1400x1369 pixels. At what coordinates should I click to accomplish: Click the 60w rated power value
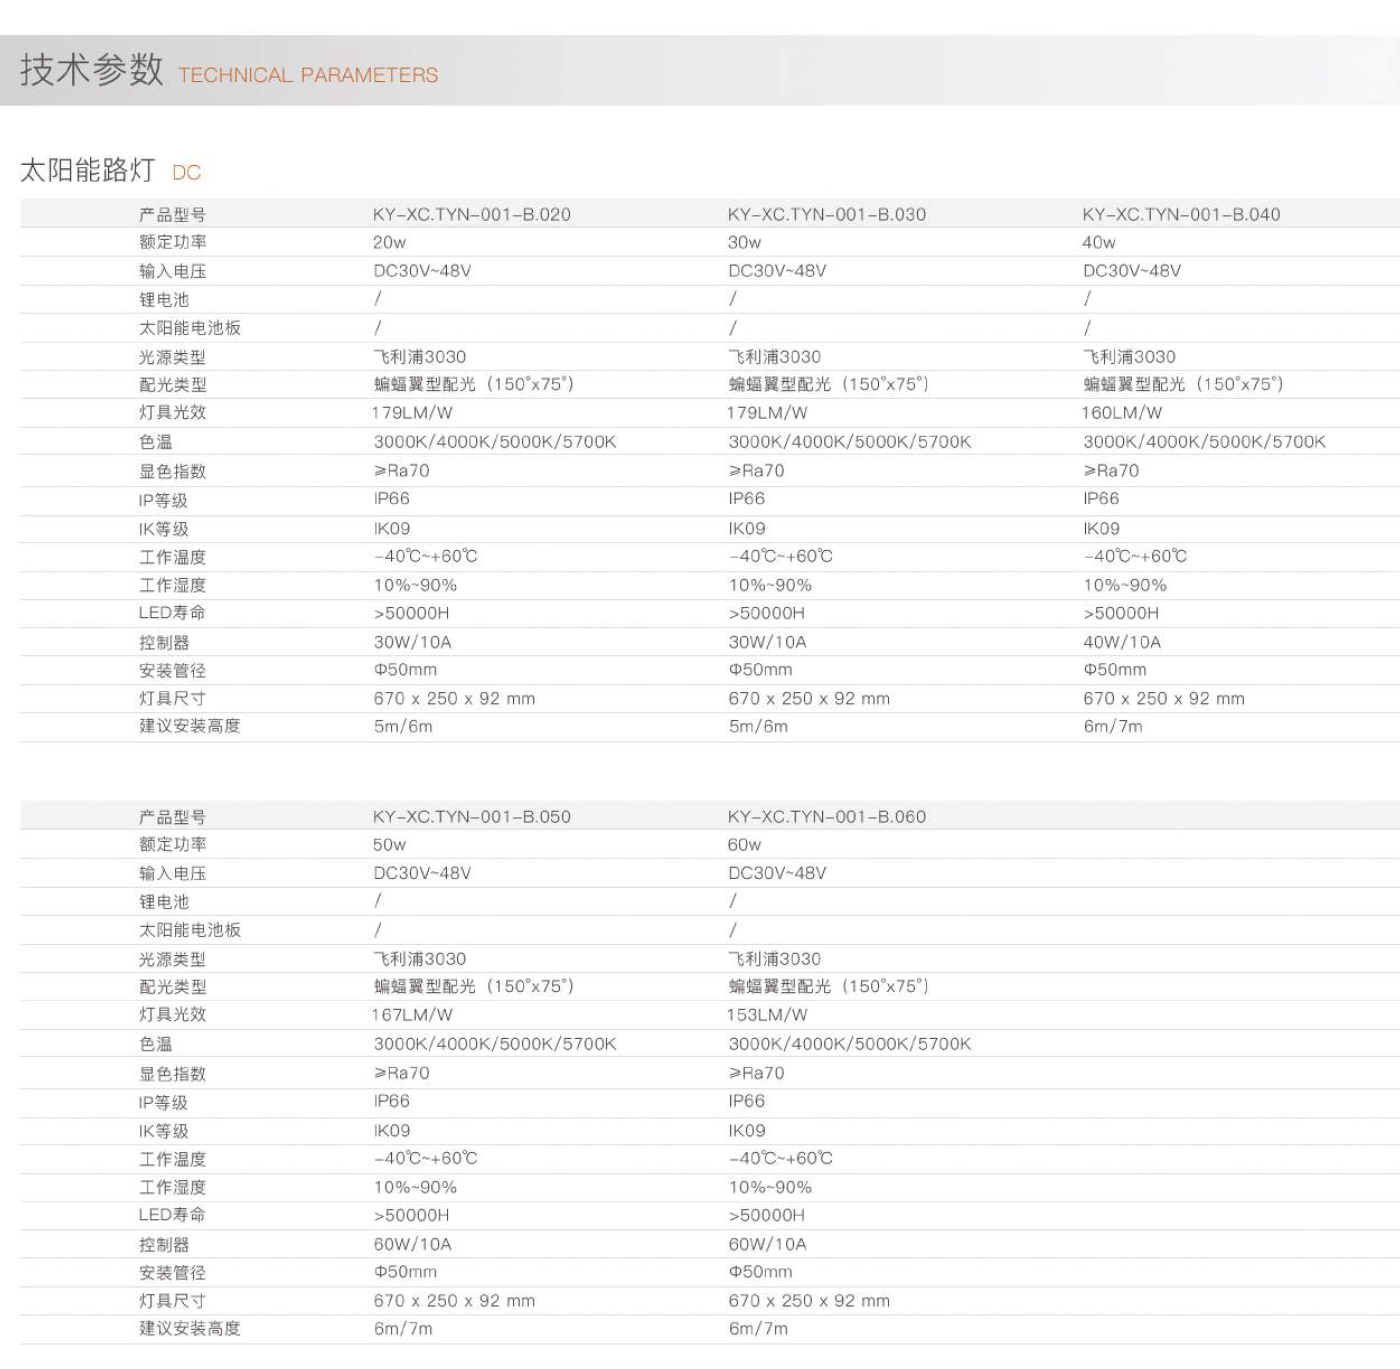pyautogui.click(x=744, y=844)
